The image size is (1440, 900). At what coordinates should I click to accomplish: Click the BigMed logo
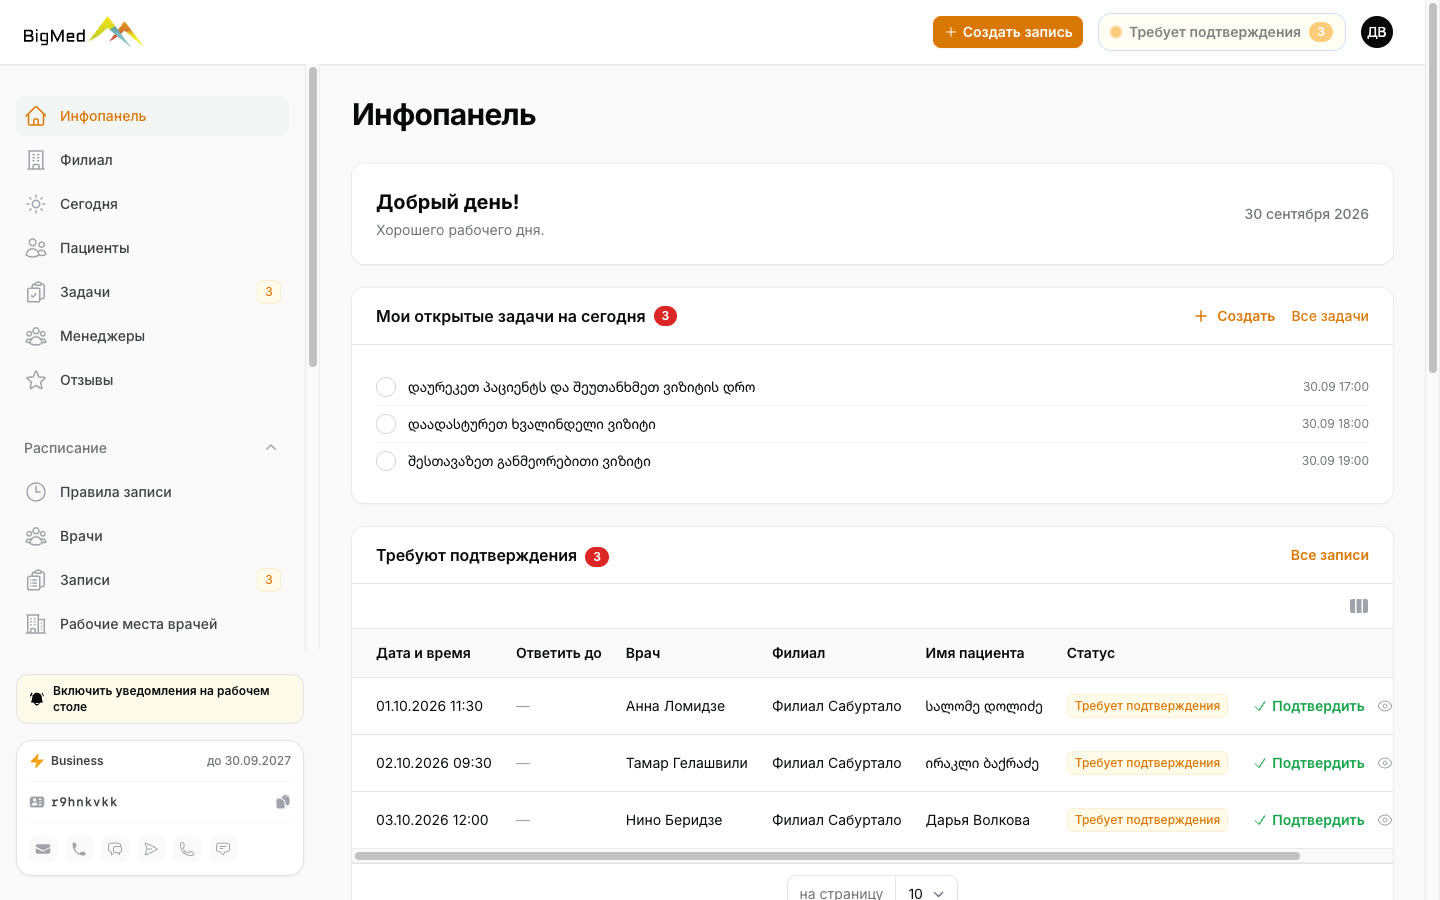pyautogui.click(x=83, y=33)
